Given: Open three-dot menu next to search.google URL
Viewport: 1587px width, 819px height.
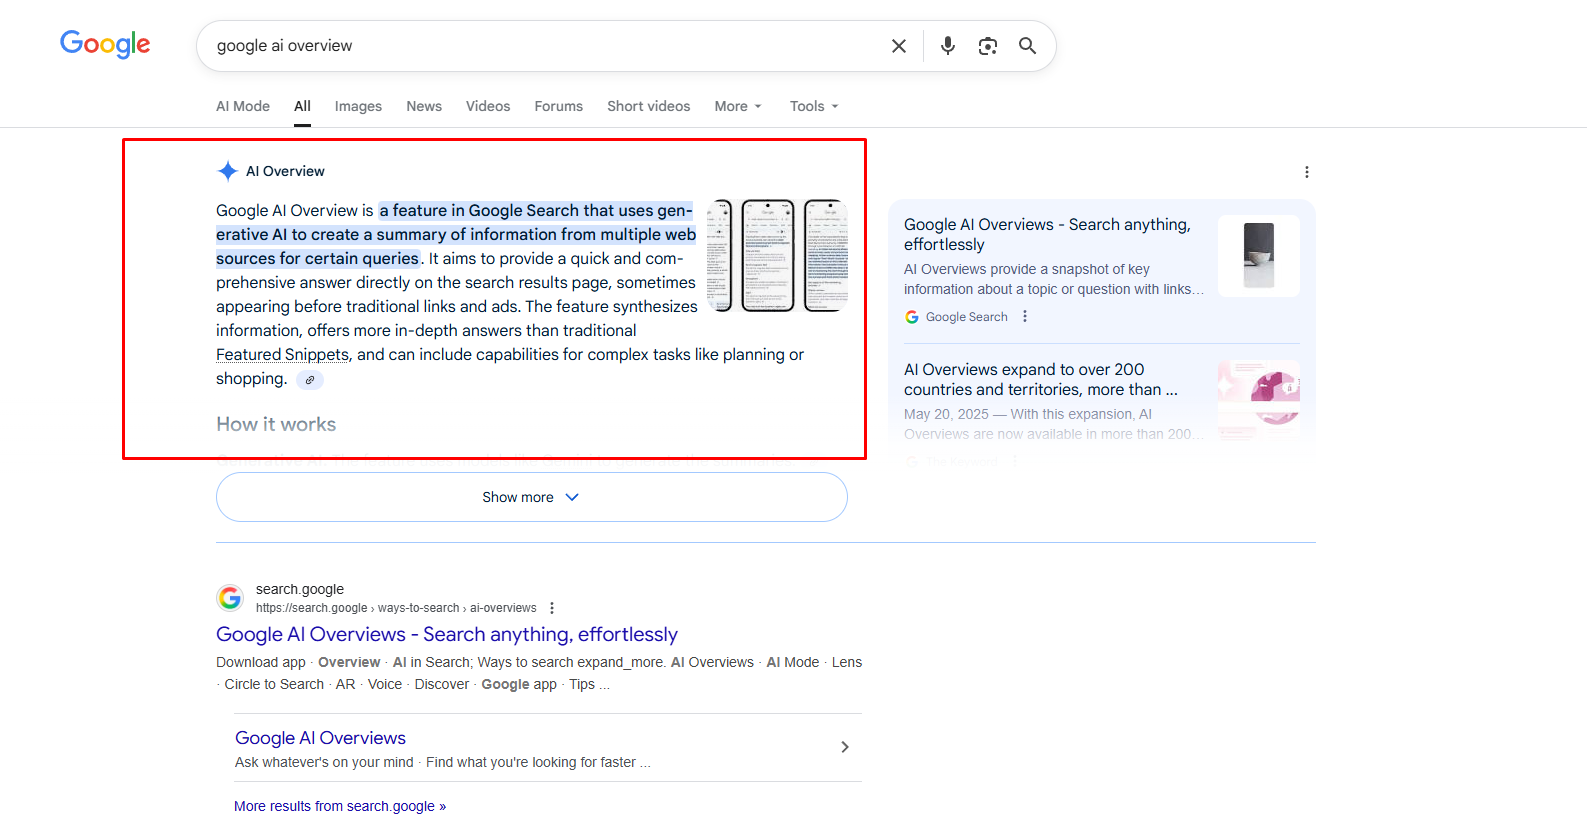Looking at the screenshot, I should tap(552, 608).
